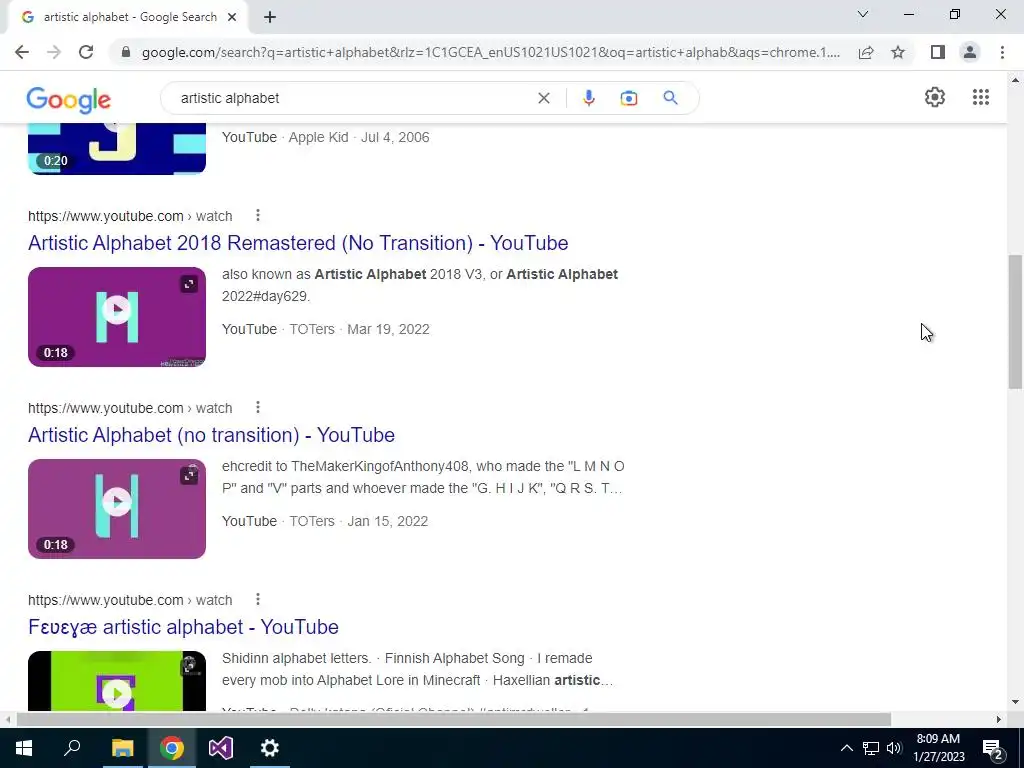Screen dimensions: 1024x768
Task: Click the vertical scrollbar thumb
Action: (x=1015, y=322)
